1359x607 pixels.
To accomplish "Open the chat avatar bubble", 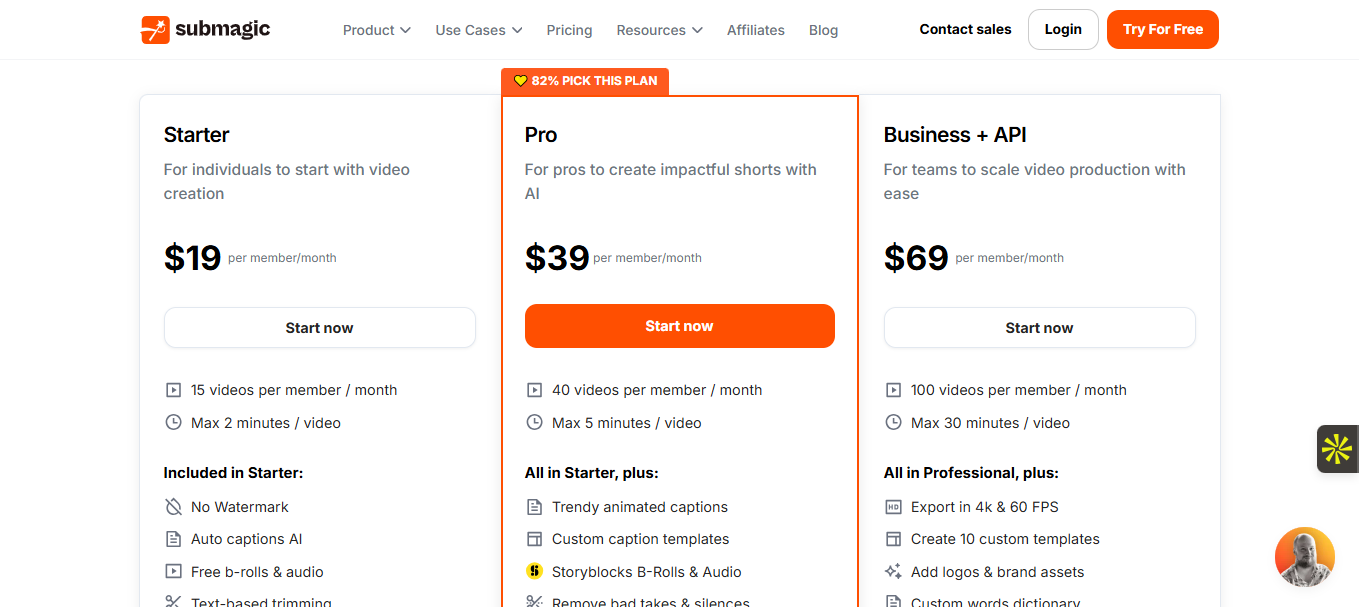I will [1304, 556].
